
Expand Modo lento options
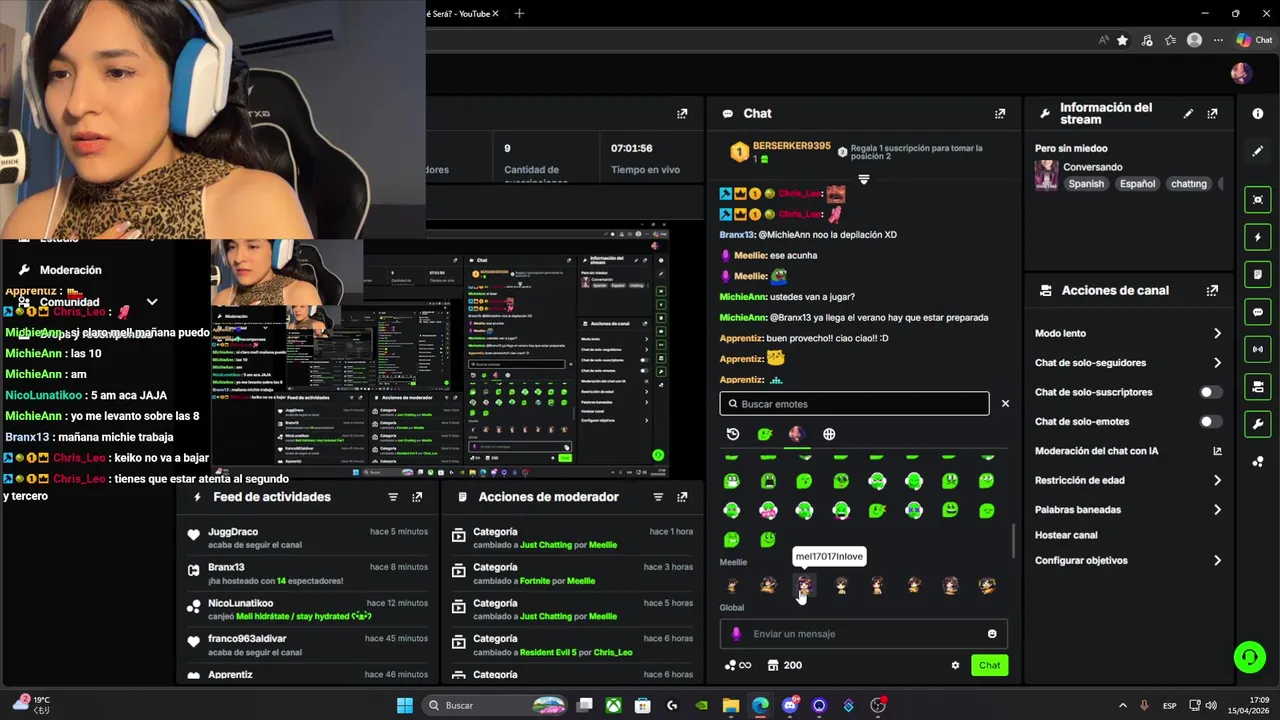point(1217,333)
